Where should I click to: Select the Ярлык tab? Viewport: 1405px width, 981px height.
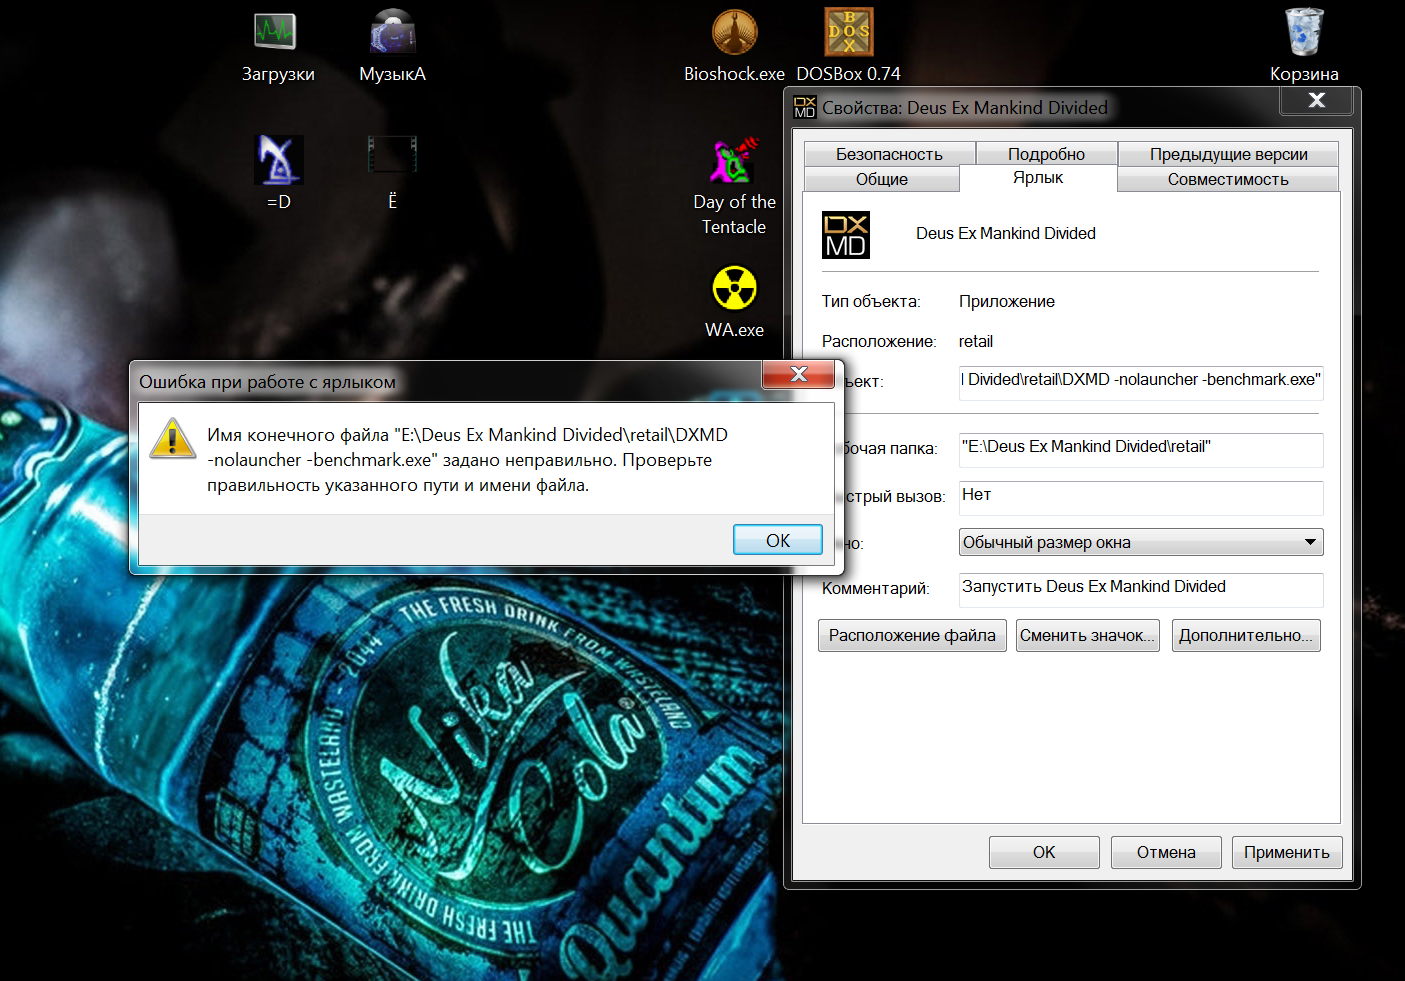click(1038, 178)
